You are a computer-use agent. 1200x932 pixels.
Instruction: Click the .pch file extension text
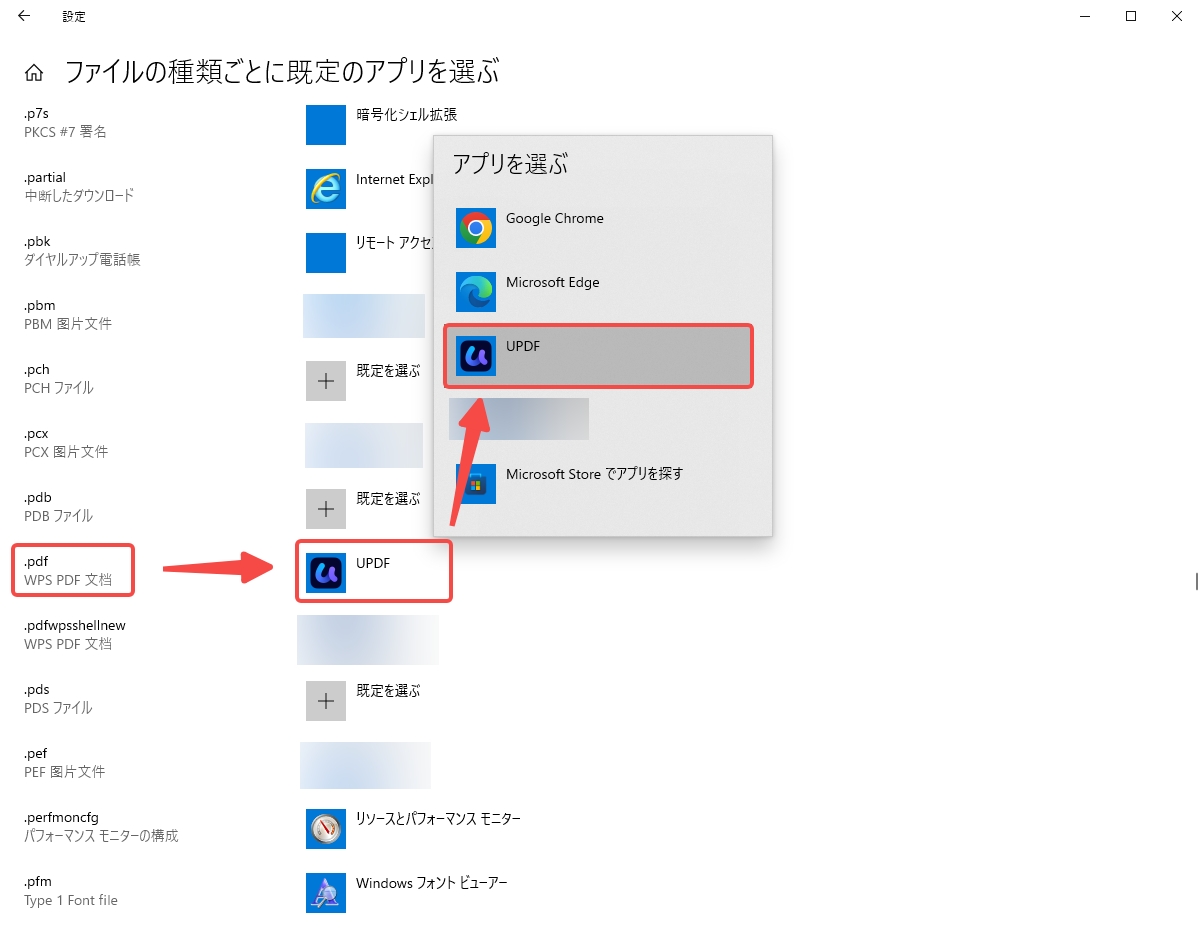pos(37,369)
